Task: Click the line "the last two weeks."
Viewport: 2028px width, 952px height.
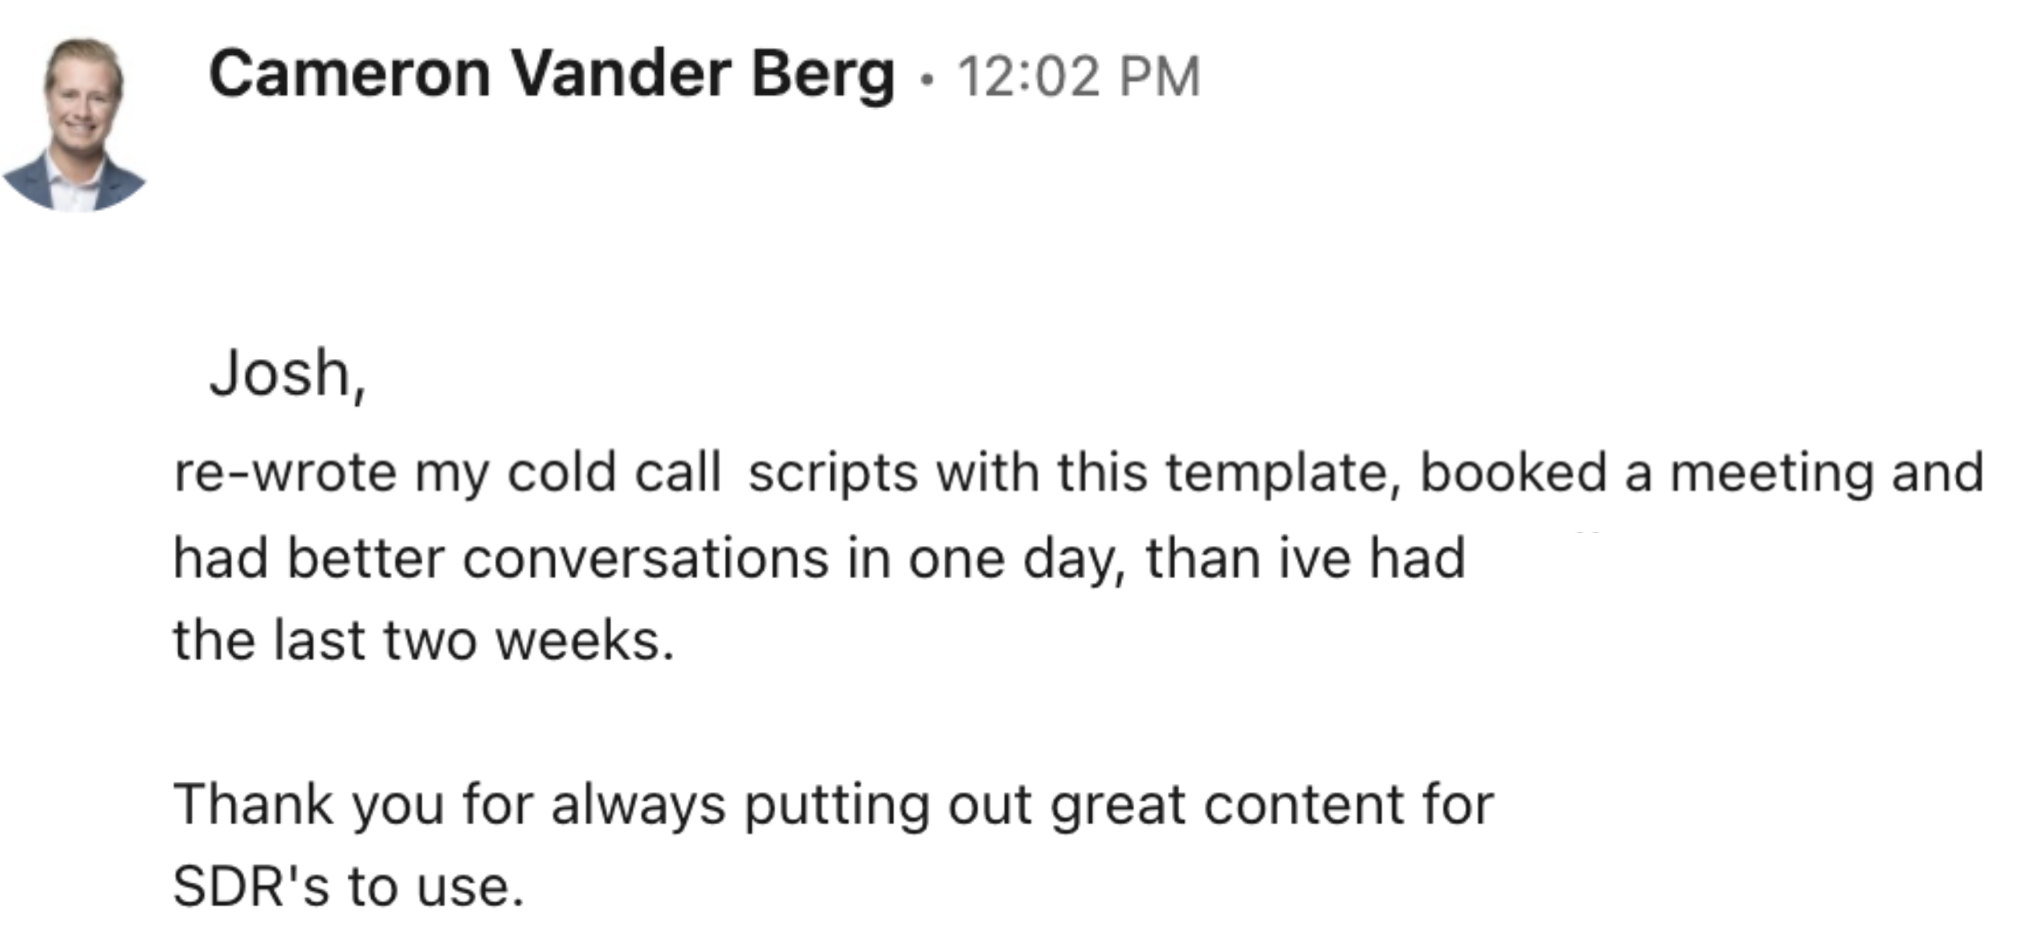Action: coord(424,641)
